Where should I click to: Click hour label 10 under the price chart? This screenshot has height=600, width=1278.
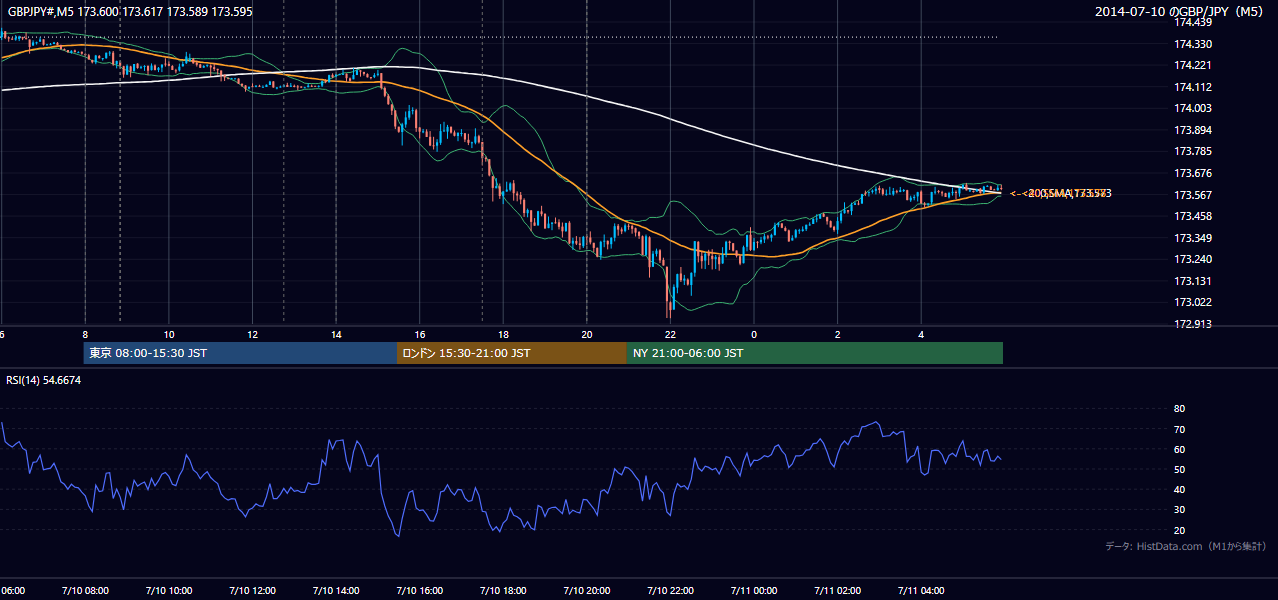point(169,335)
